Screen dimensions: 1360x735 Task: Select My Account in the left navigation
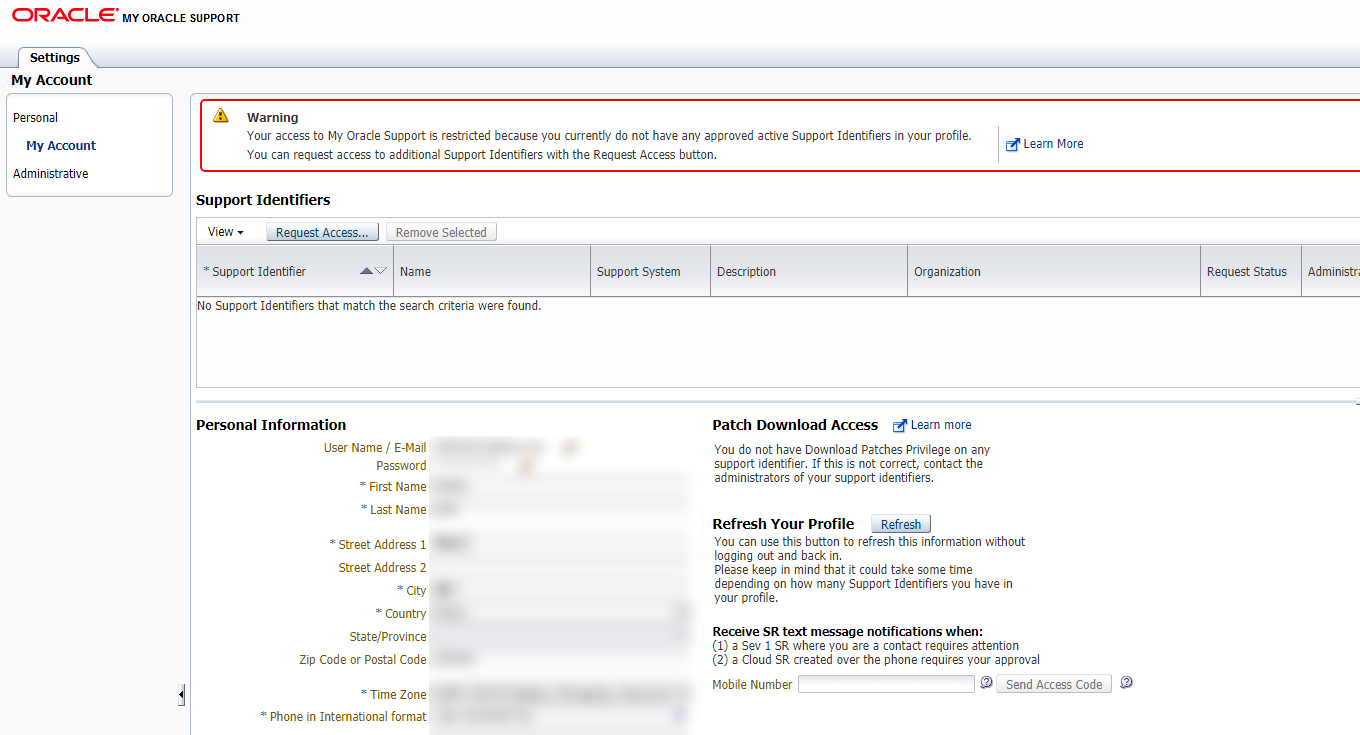tap(61, 145)
